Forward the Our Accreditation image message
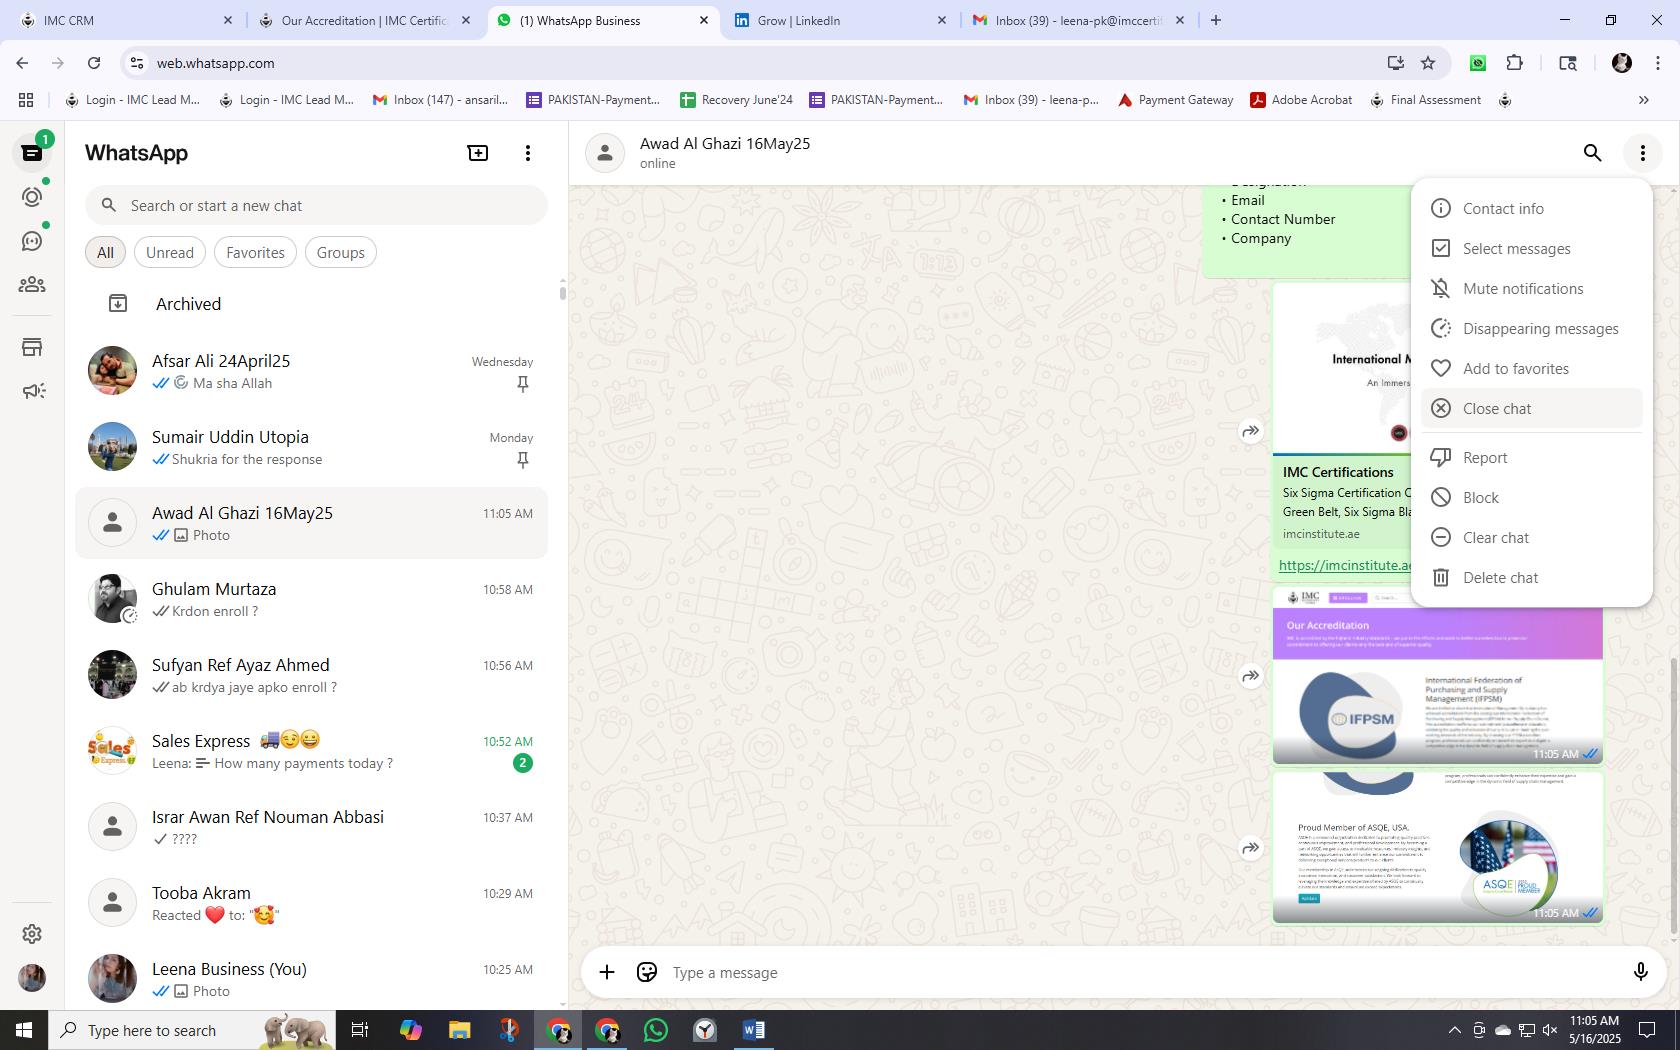The height and width of the screenshot is (1050, 1680). [1250, 676]
